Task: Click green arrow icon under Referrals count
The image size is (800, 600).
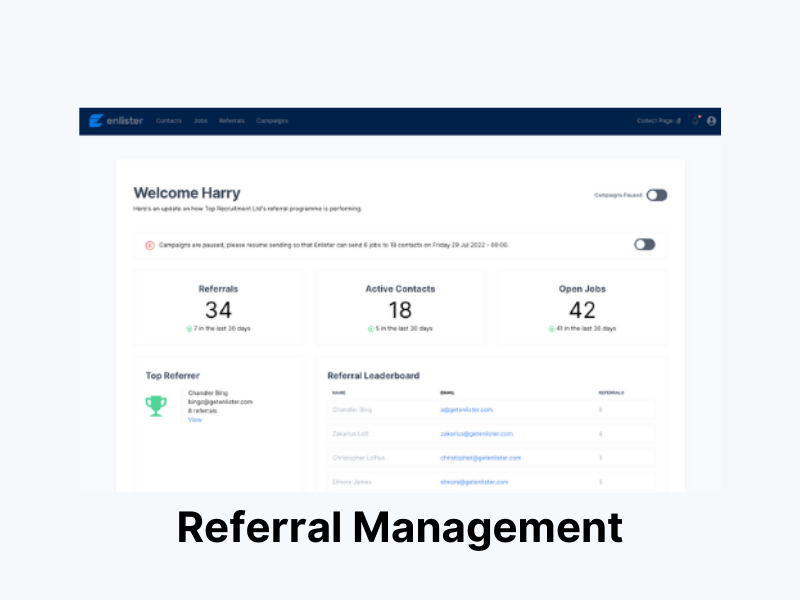Action: [189, 329]
